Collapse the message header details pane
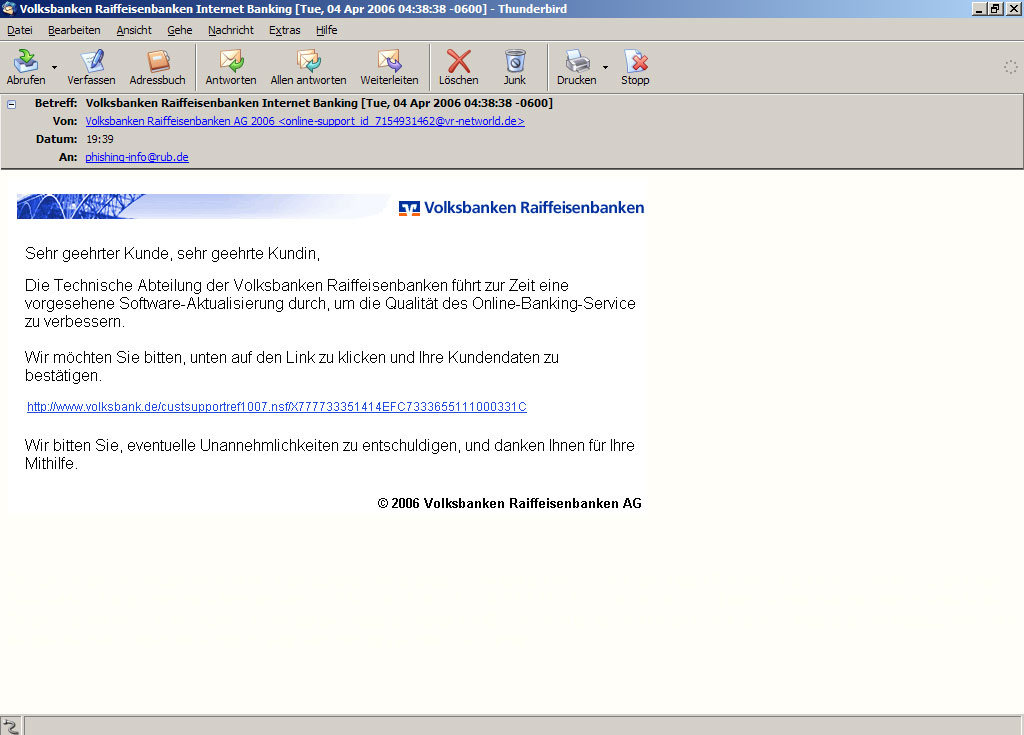Image resolution: width=1024 pixels, height=735 pixels. tap(10, 103)
